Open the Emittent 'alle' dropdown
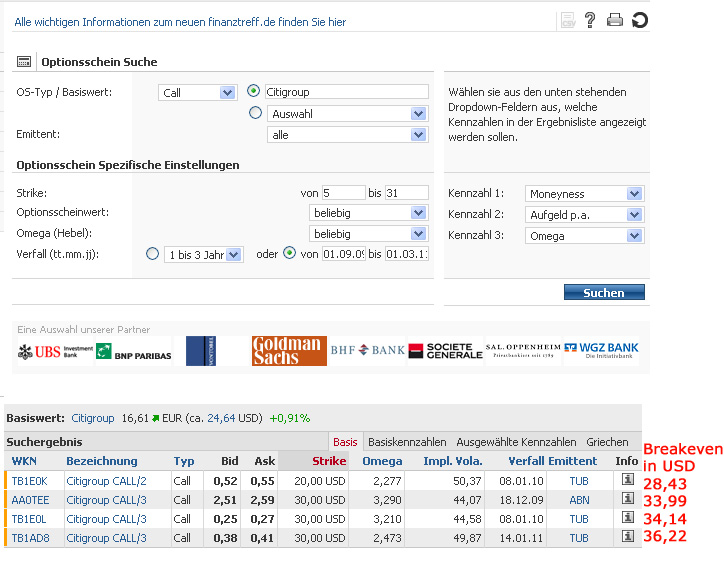This screenshot has height=562, width=724. pos(347,134)
